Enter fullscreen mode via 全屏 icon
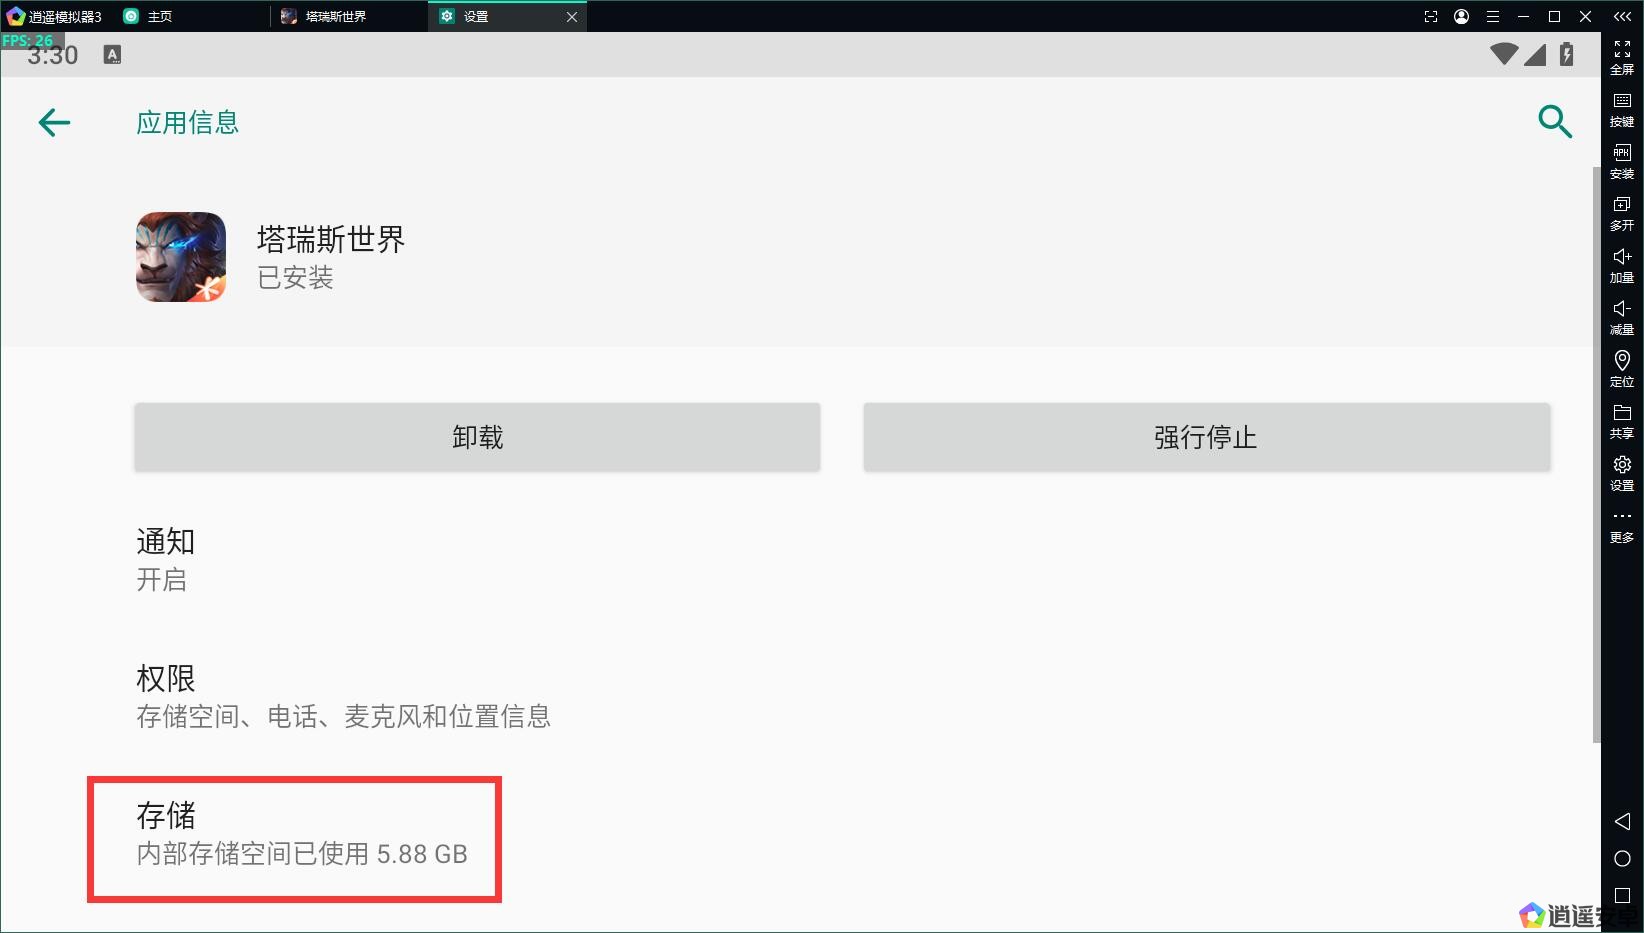Image resolution: width=1644 pixels, height=933 pixels. [1622, 57]
